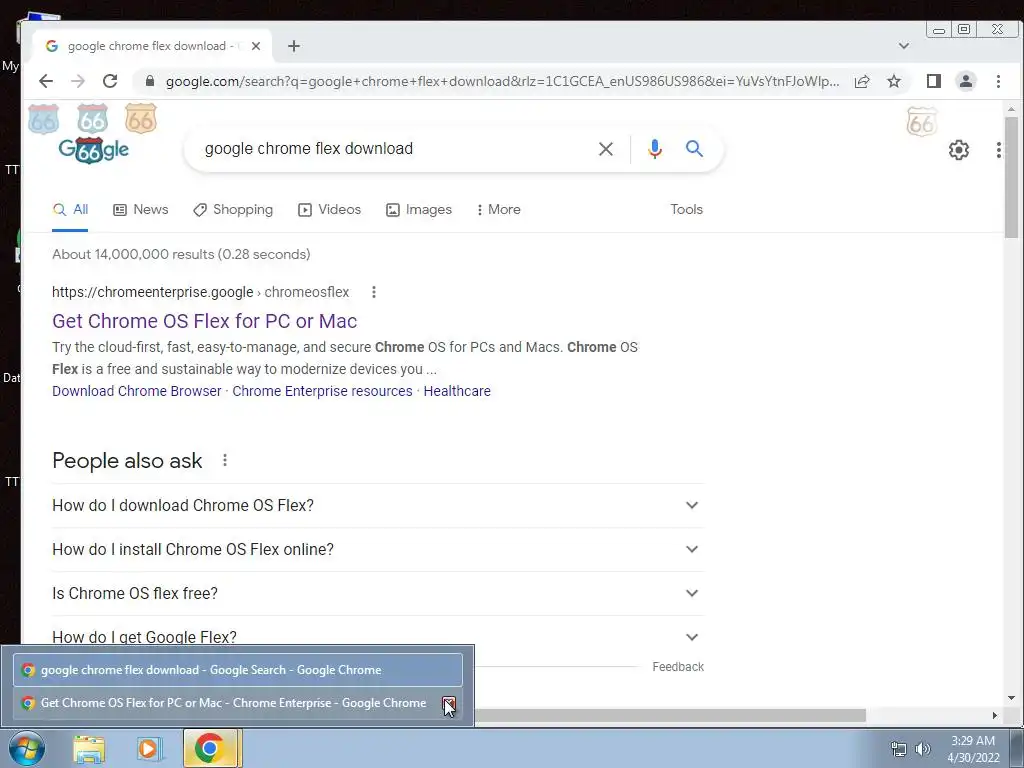1024x768 pixels.
Task: Switch to the News tab
Action: pos(141,210)
